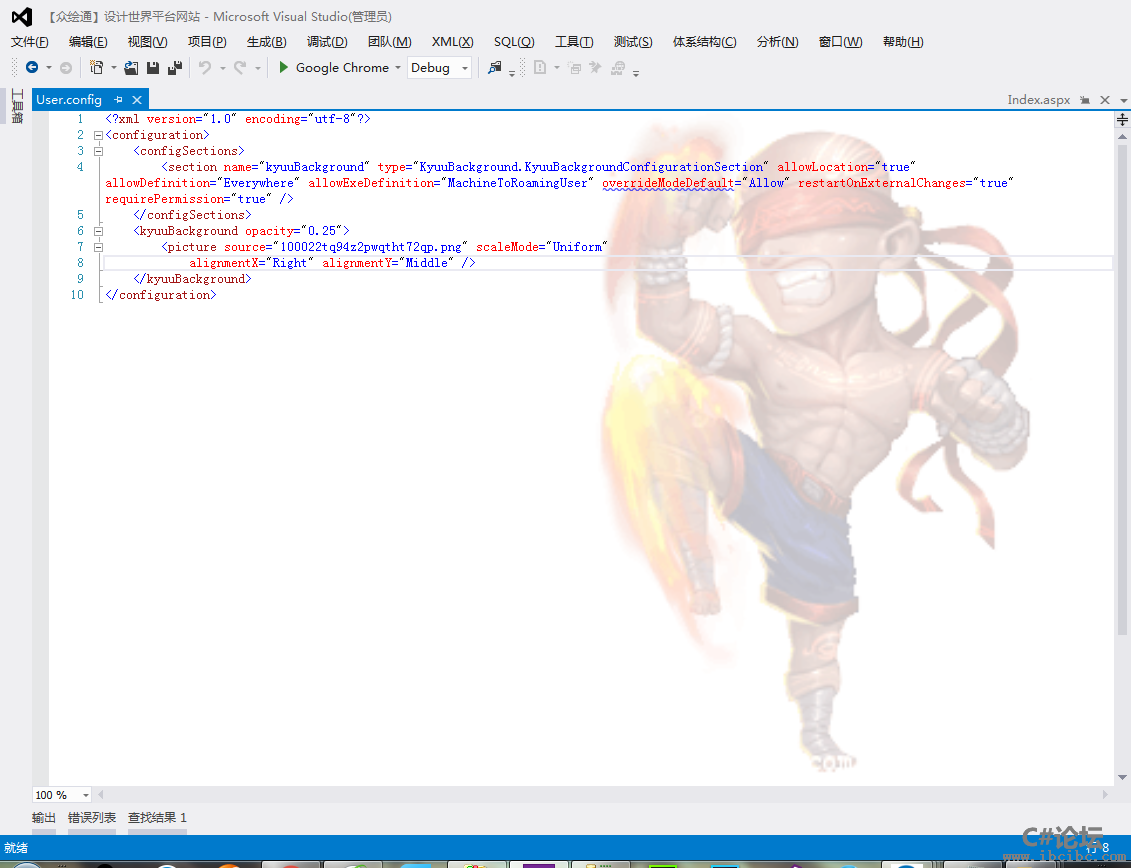This screenshot has height=868, width=1131.
Task: Select the User.config document tab
Action: 69,100
